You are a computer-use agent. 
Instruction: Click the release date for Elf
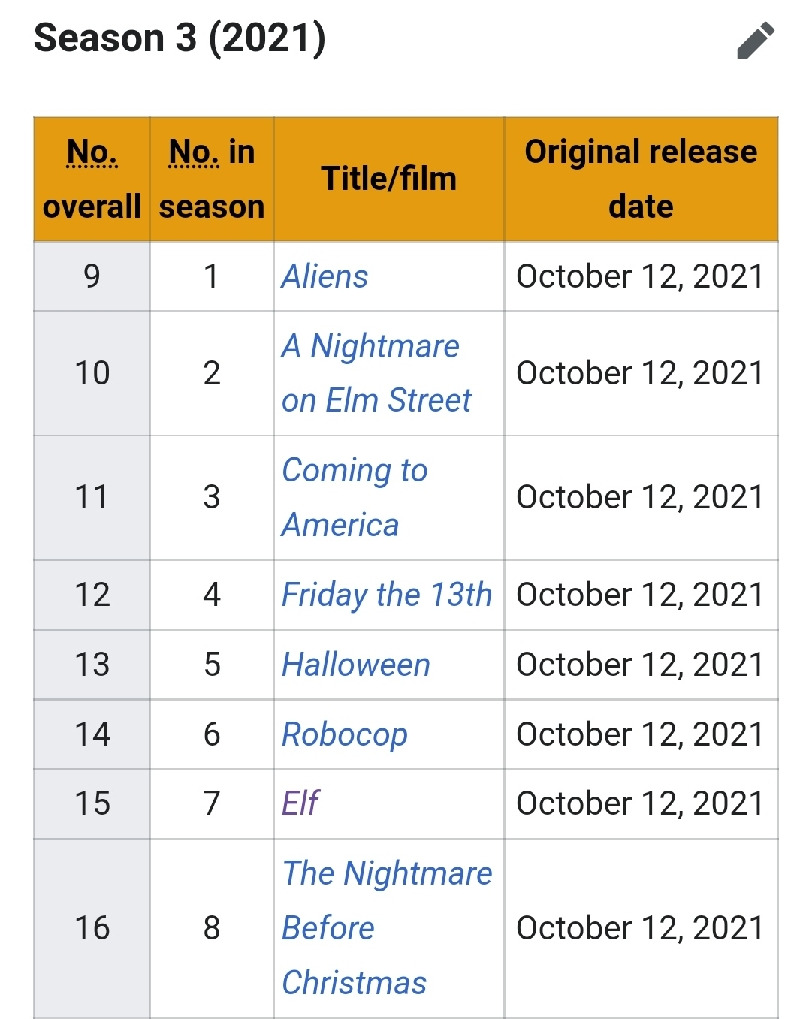[x=639, y=804]
